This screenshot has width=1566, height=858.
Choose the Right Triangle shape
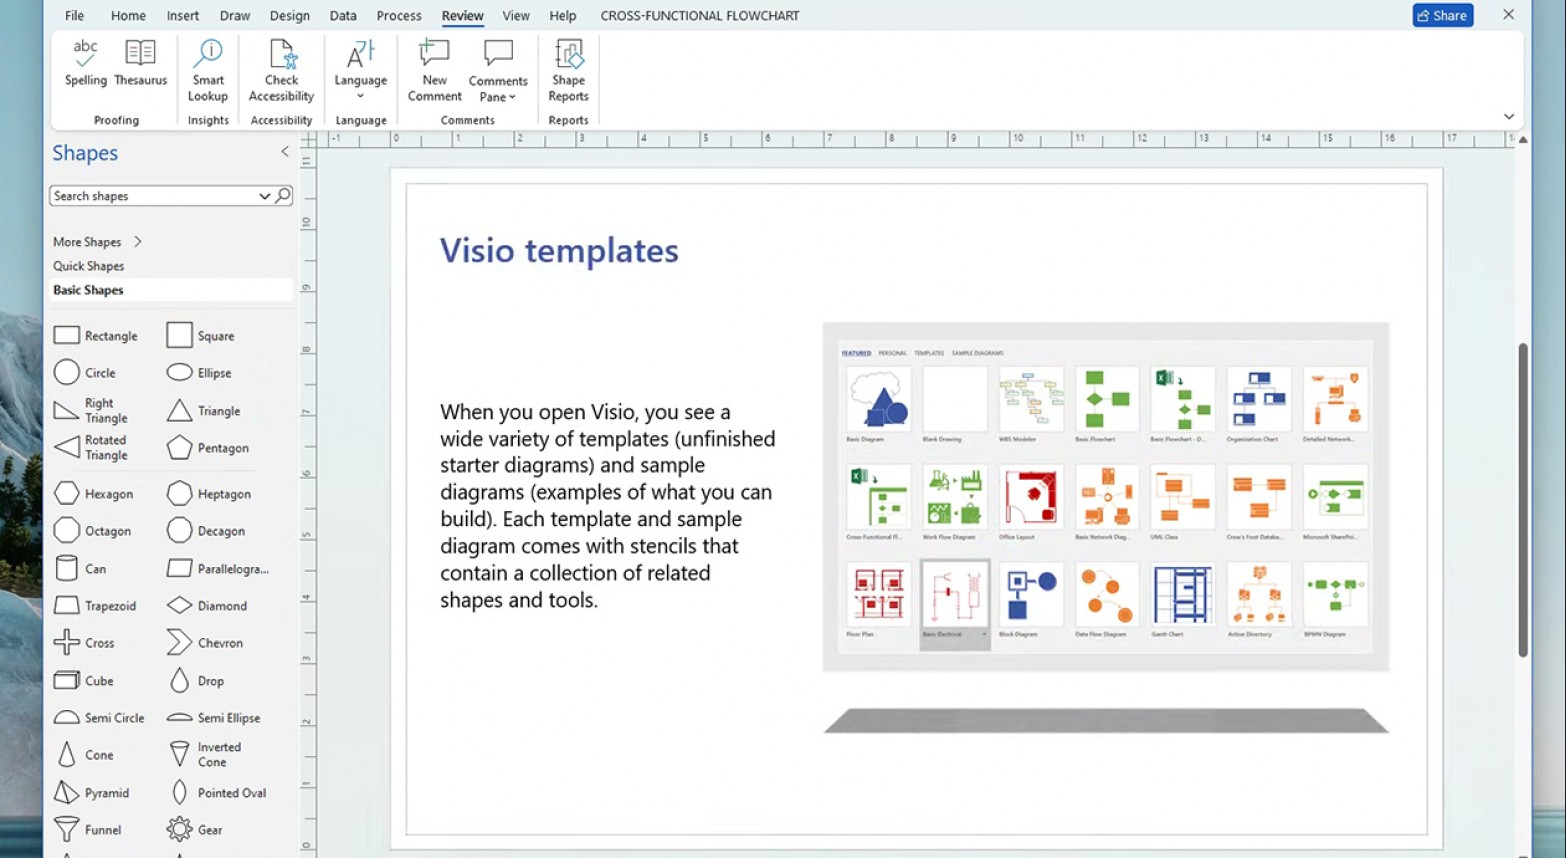pos(91,410)
